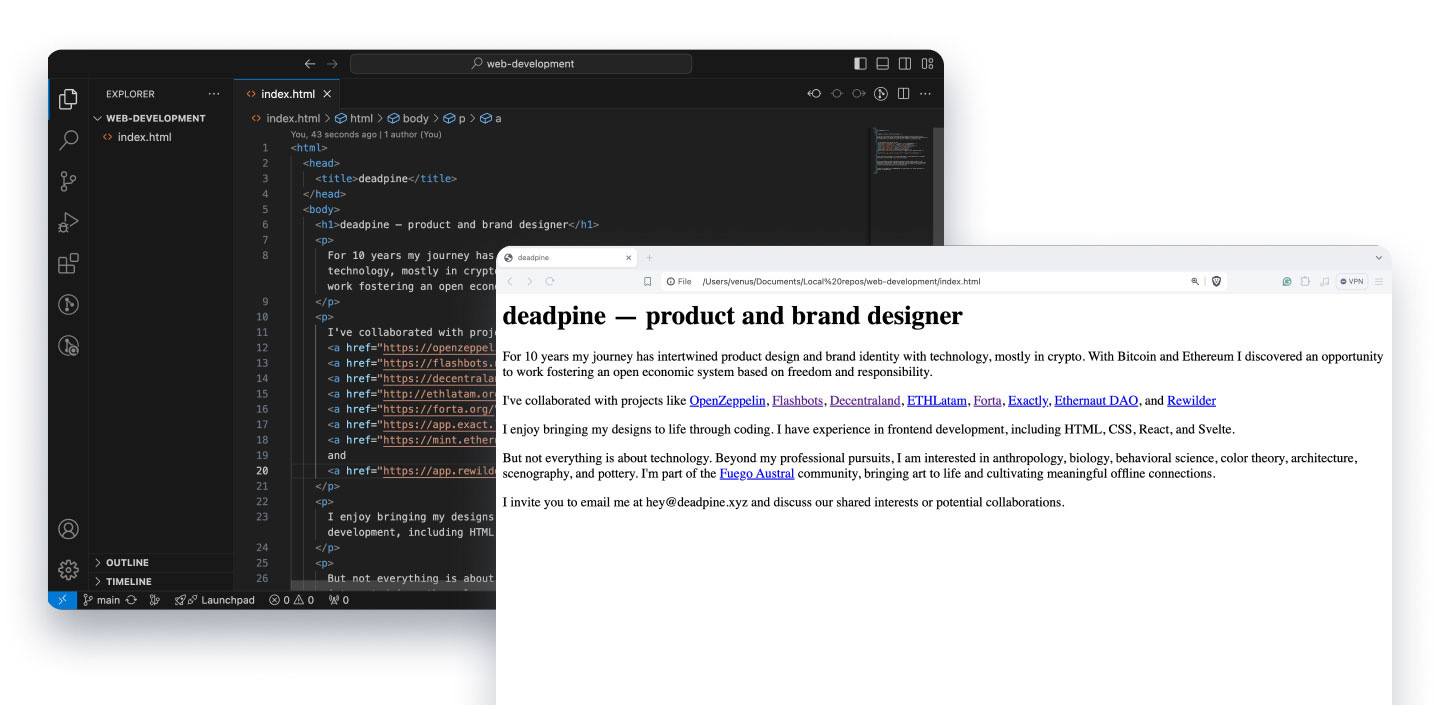Split the editor to the right
Image resolution: width=1440 pixels, height=705 pixels.
(x=903, y=94)
